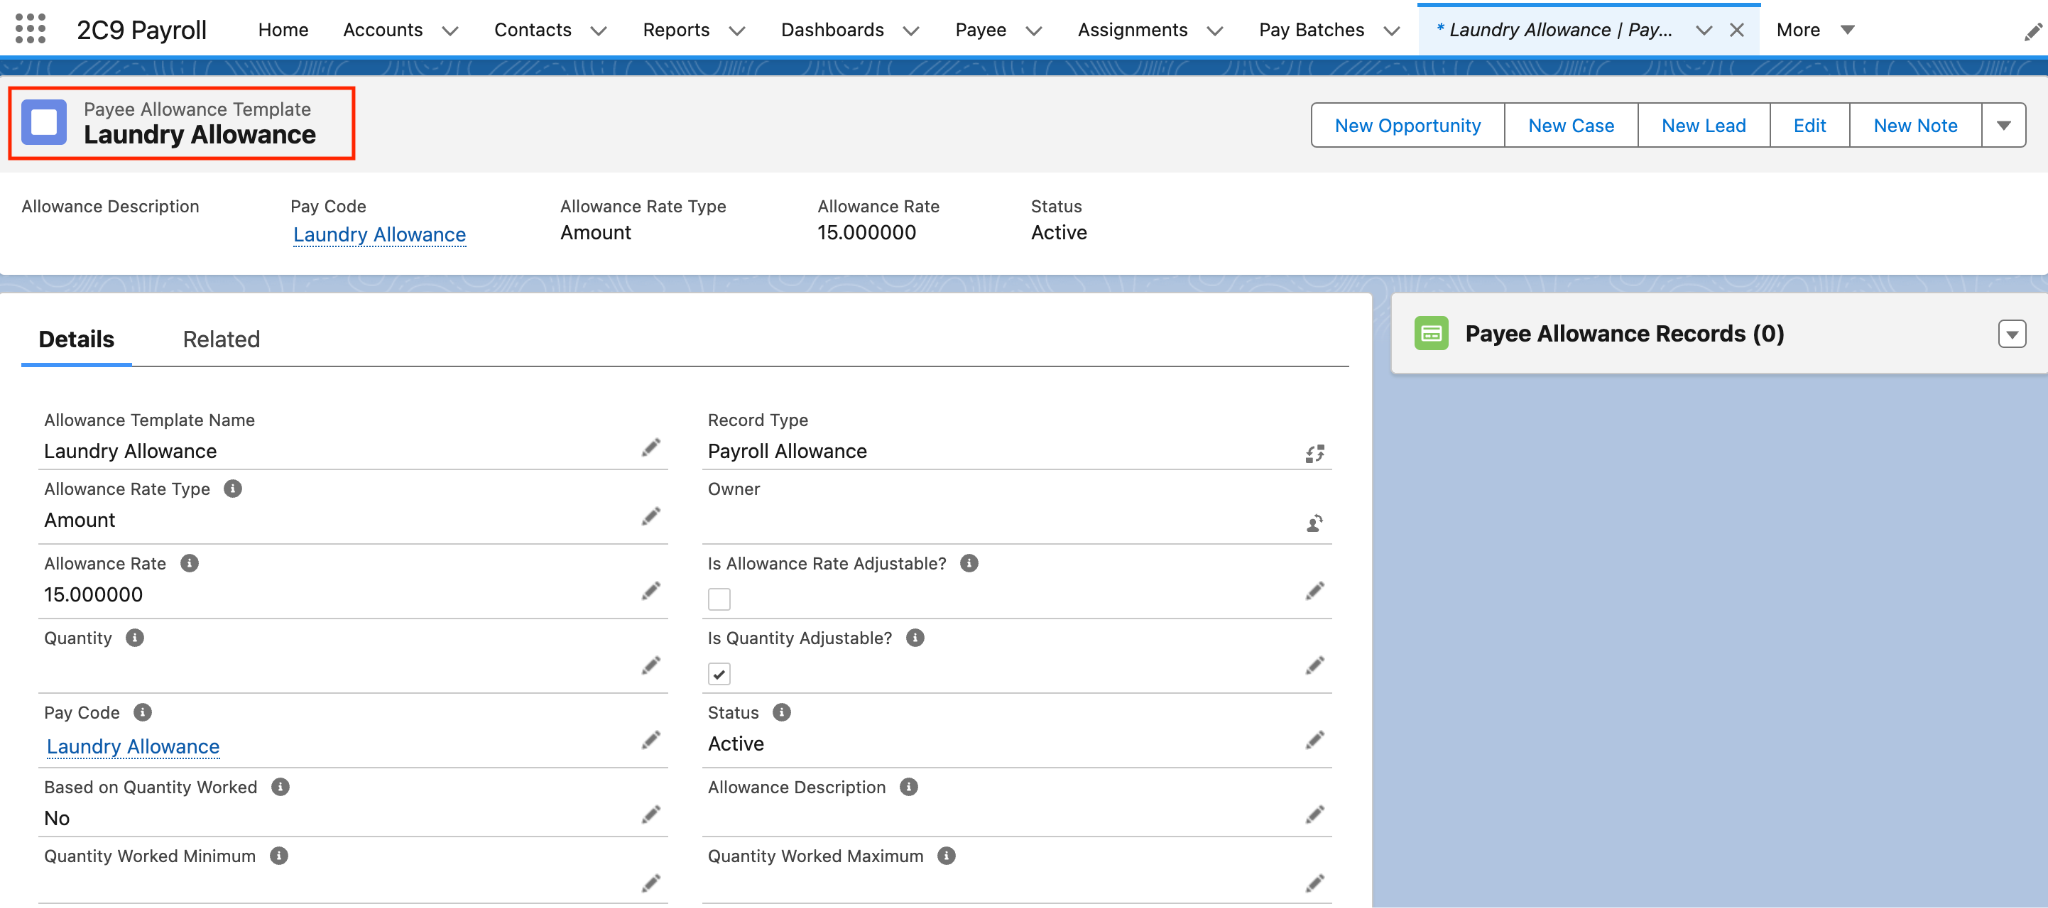Go to the Home tab
The height and width of the screenshot is (908, 2048).
pyautogui.click(x=283, y=30)
